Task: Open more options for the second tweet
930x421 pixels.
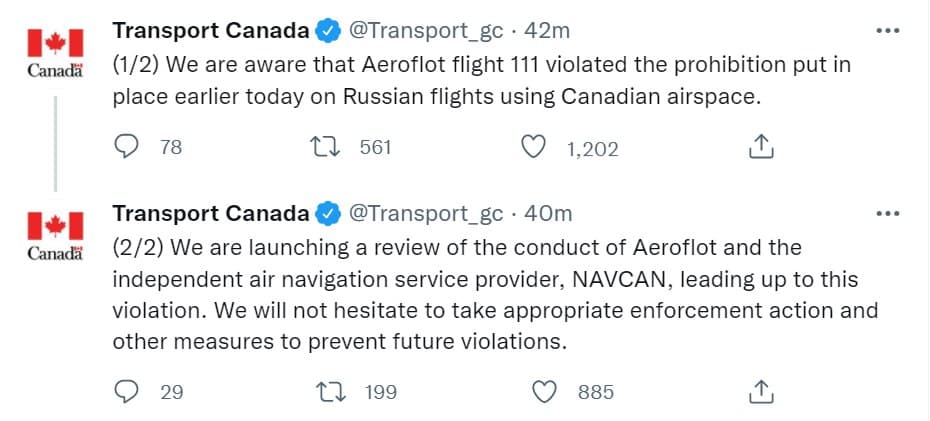Action: click(x=887, y=213)
